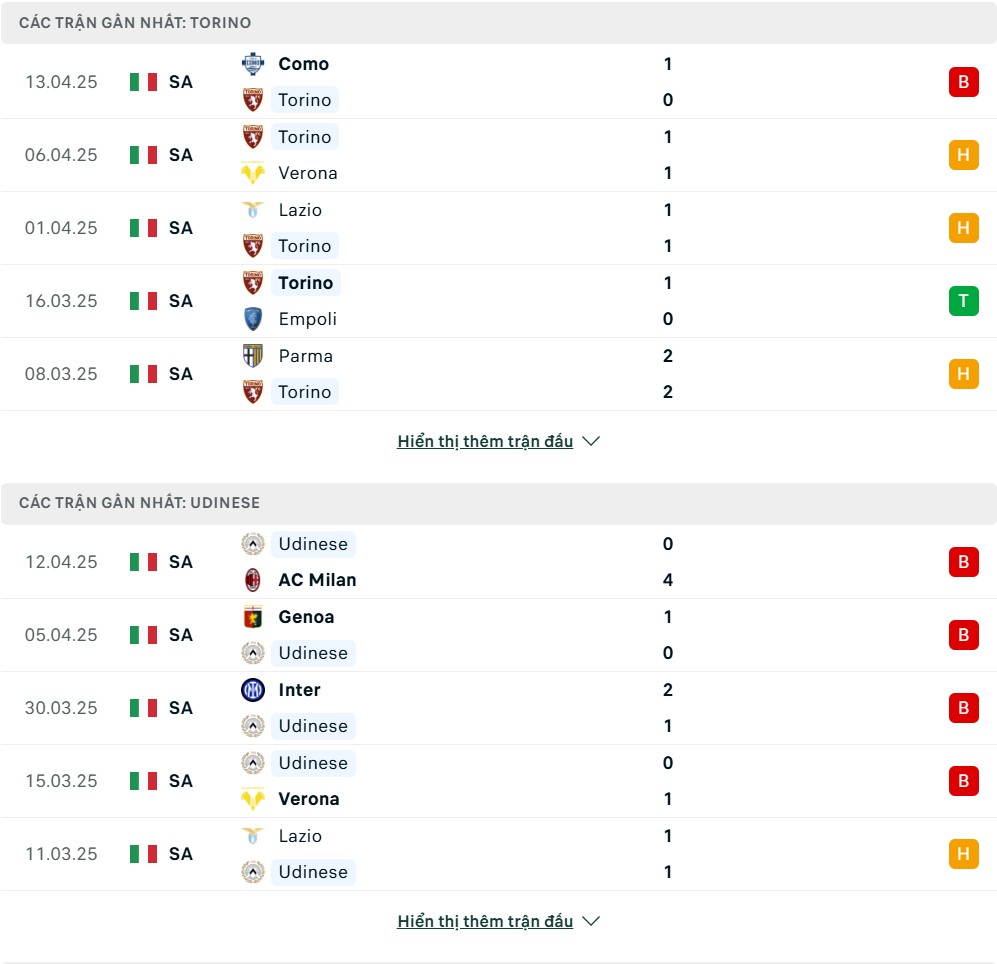The height and width of the screenshot is (964, 997).
Task: Click the orange H badge on Lazio-Udinese match
Action: tap(963, 853)
